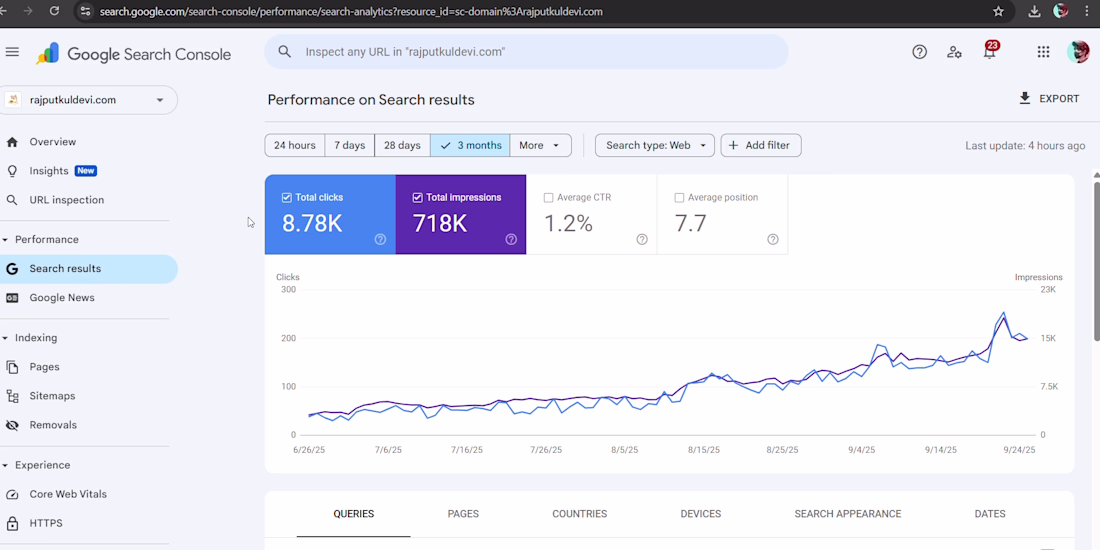Viewport: 1100px width, 550px height.
Task: Select the 3 months date range
Action: 470,145
